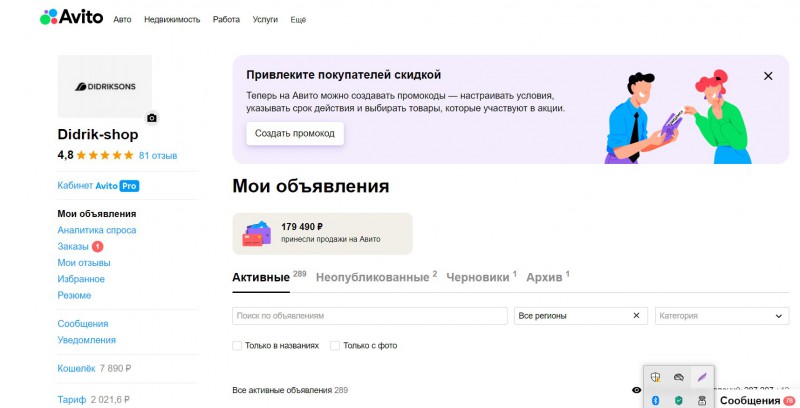The image size is (800, 408).
Task: Click the eye views icon
Action: pos(636,390)
